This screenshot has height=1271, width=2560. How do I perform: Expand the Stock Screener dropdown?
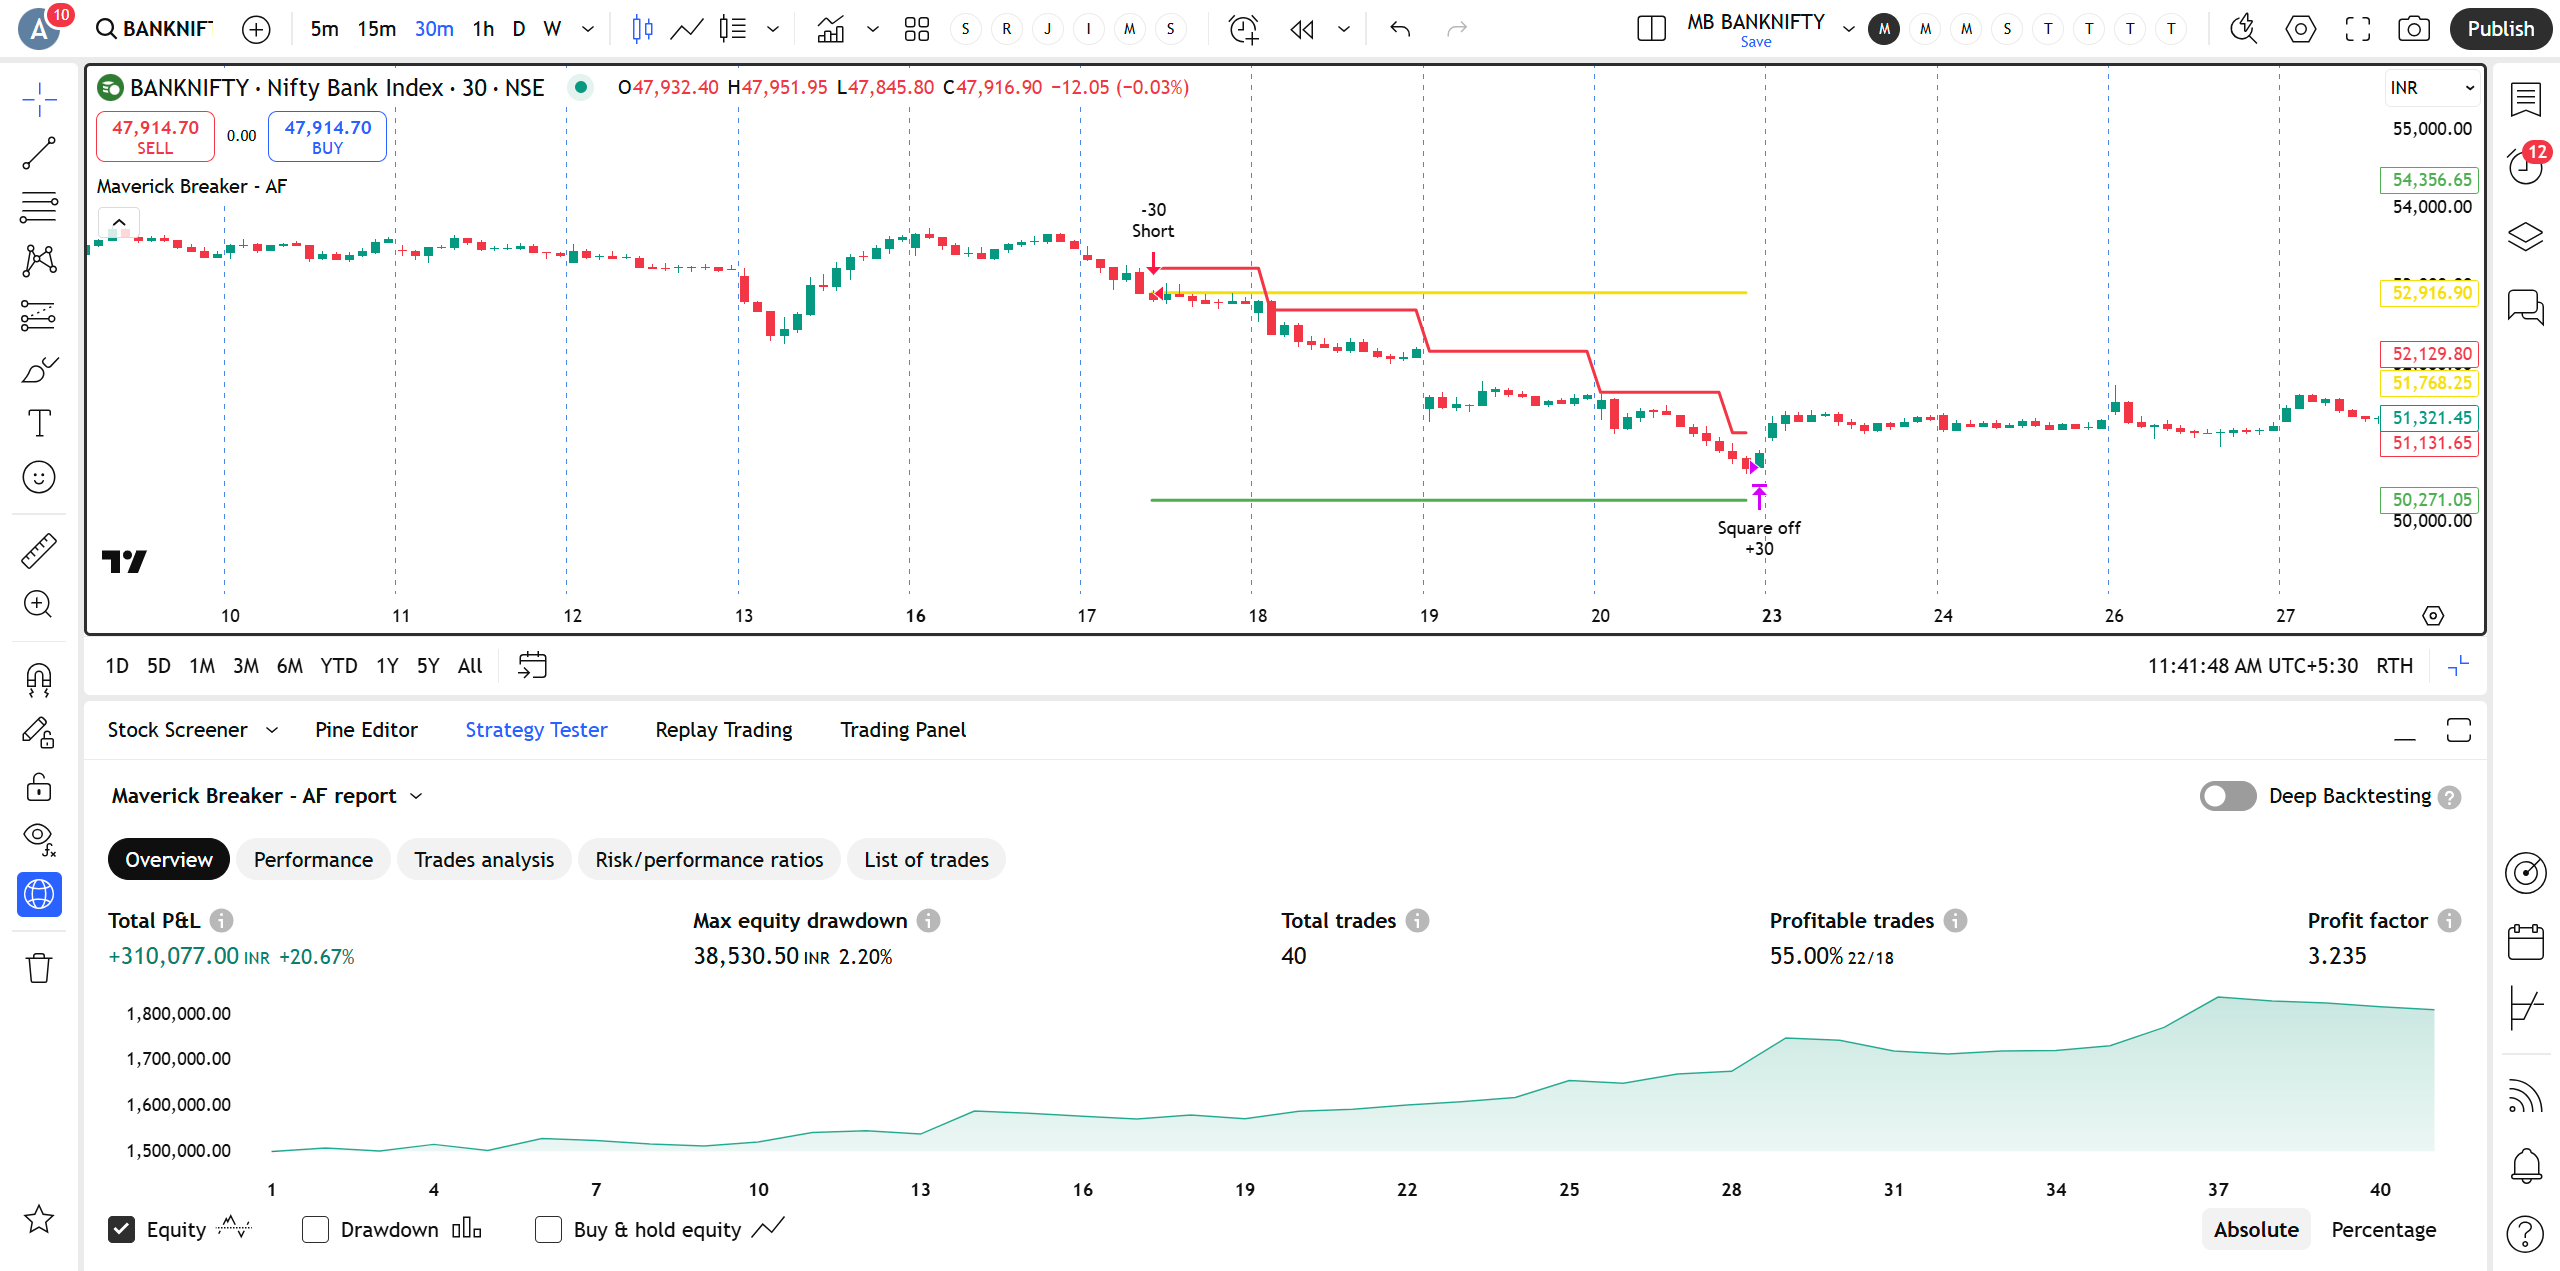pos(272,730)
